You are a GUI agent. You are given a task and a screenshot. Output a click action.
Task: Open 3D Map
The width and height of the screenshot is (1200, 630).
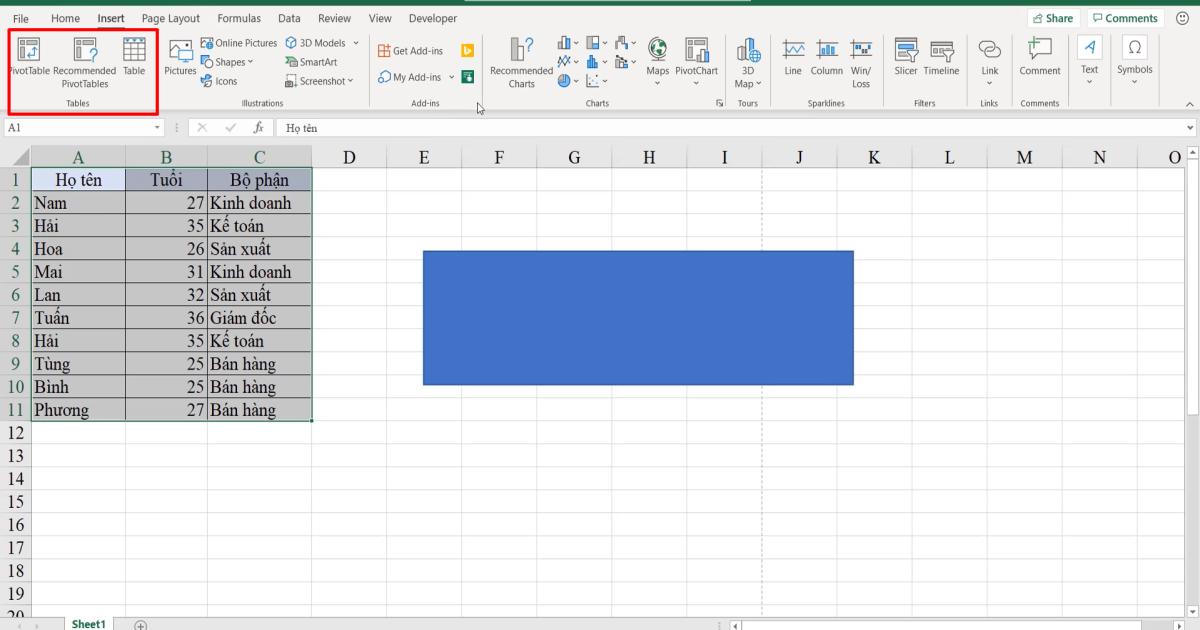pyautogui.click(x=746, y=60)
